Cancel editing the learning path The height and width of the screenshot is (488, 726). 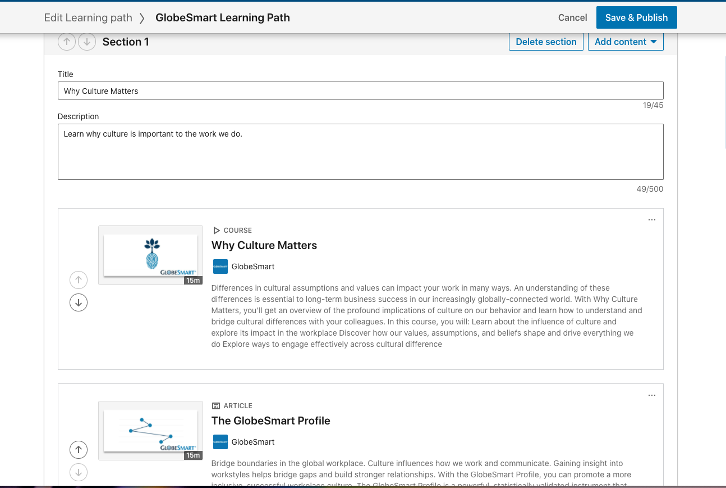click(572, 18)
